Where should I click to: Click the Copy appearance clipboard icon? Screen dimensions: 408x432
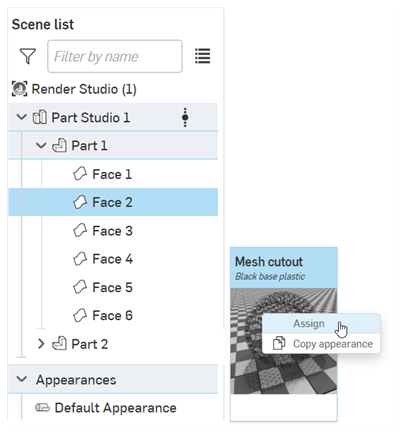pos(279,343)
